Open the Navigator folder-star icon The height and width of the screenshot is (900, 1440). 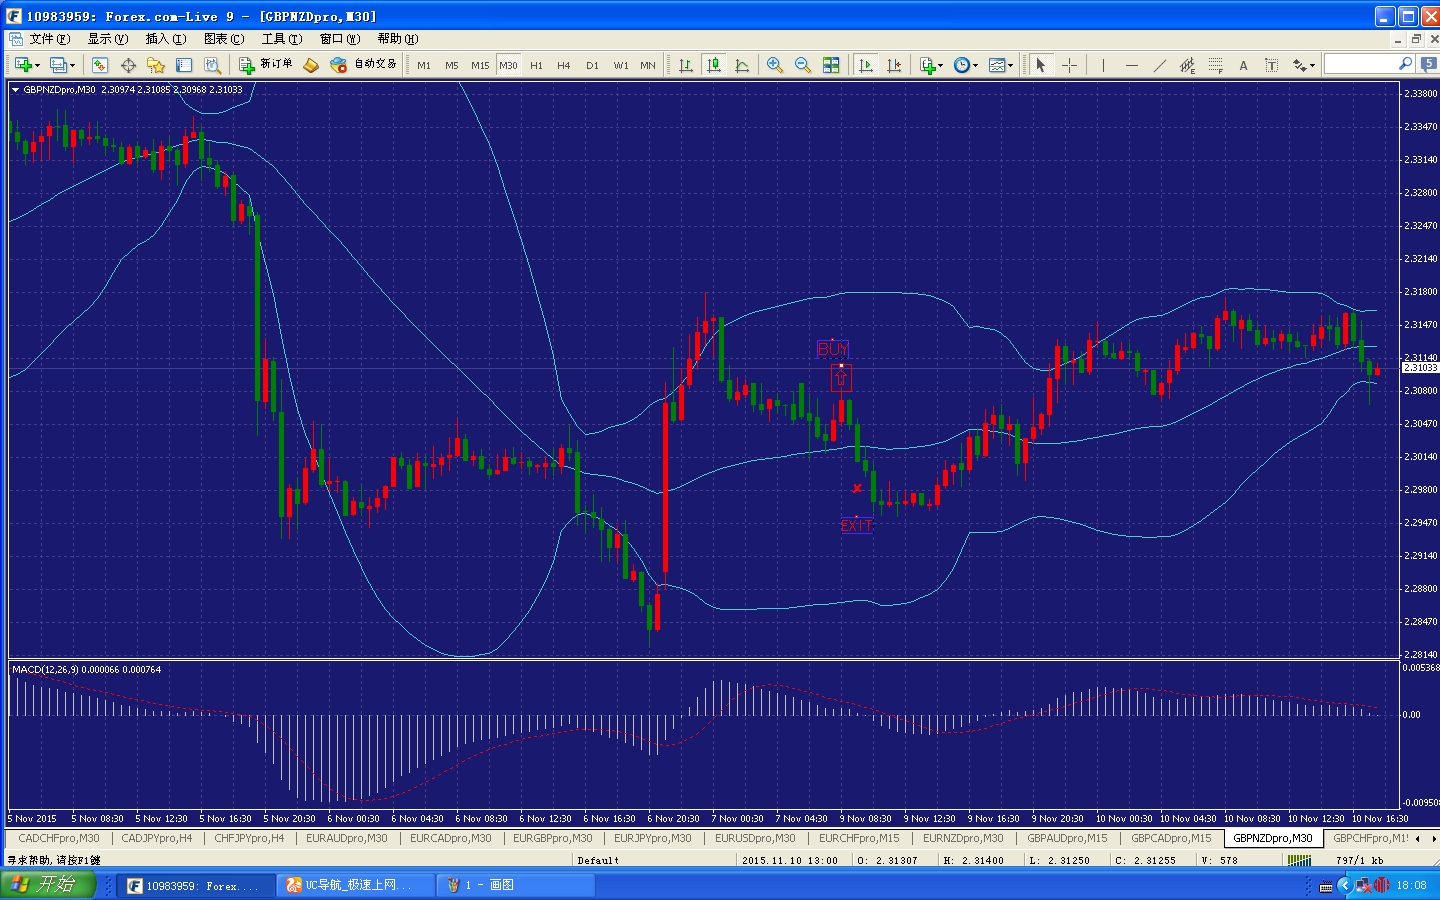click(156, 65)
